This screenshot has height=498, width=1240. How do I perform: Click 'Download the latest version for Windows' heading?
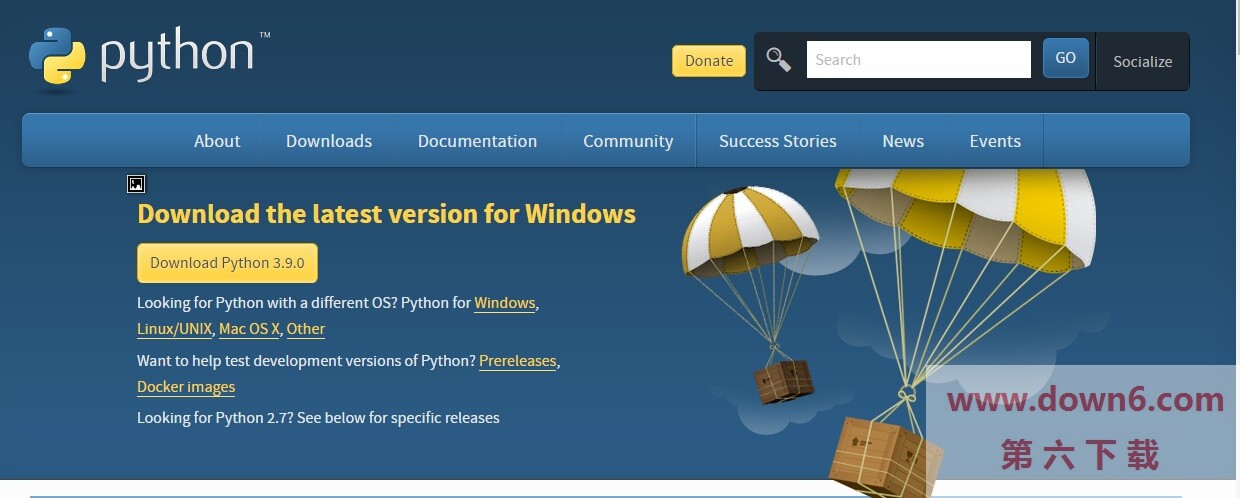pos(386,214)
